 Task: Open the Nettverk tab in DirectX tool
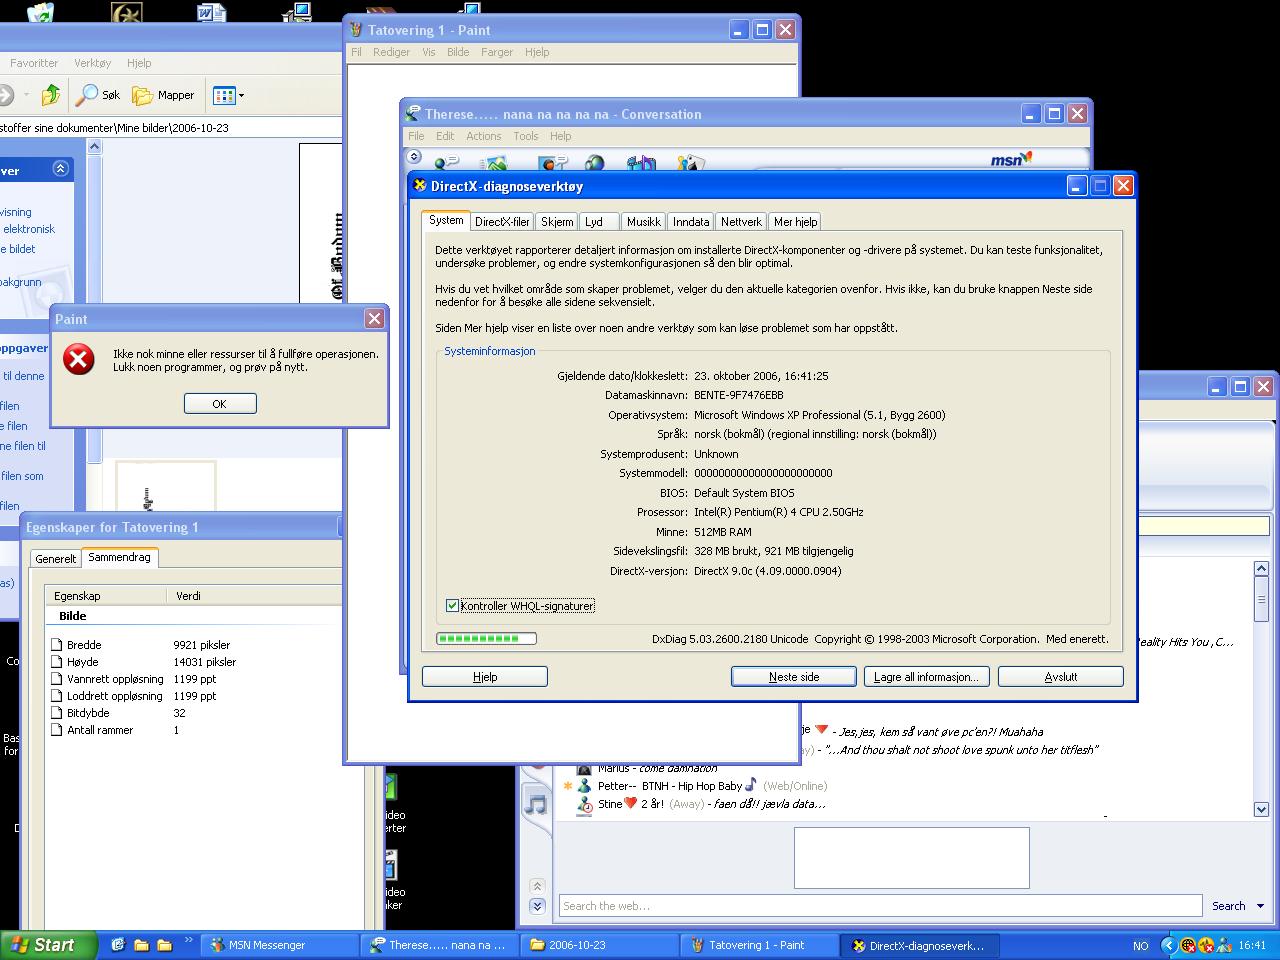coord(741,222)
